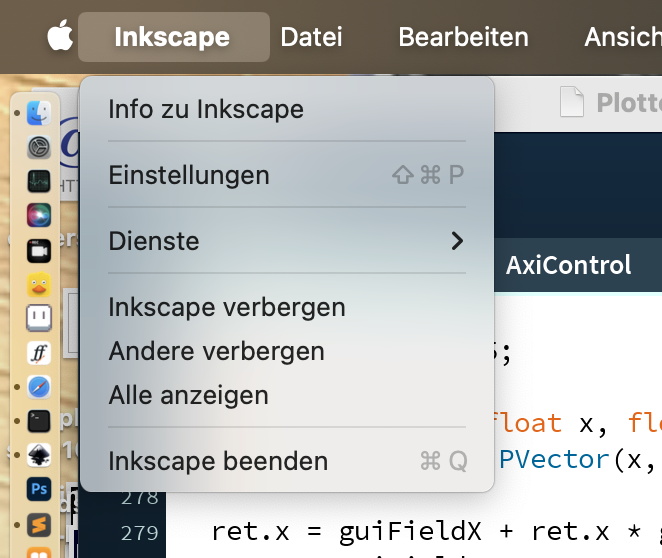The height and width of the screenshot is (558, 662).
Task: Open the Datei menu
Action: pyautogui.click(x=311, y=38)
